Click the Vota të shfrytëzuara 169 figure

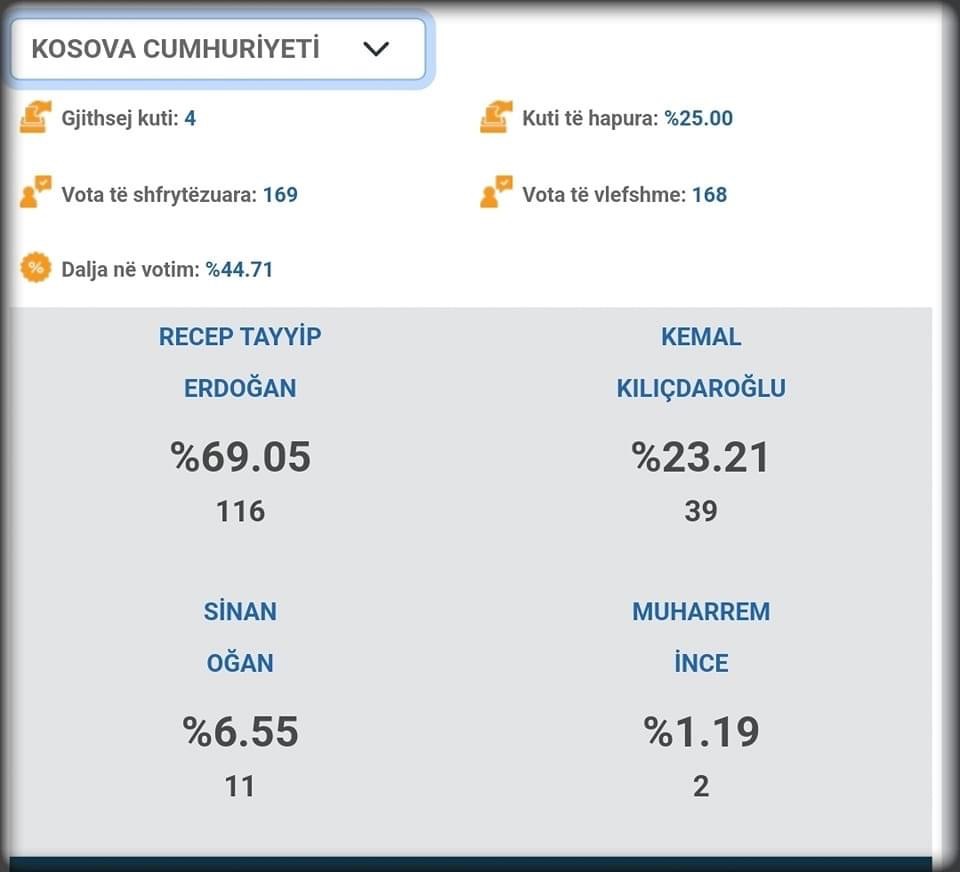point(280,195)
